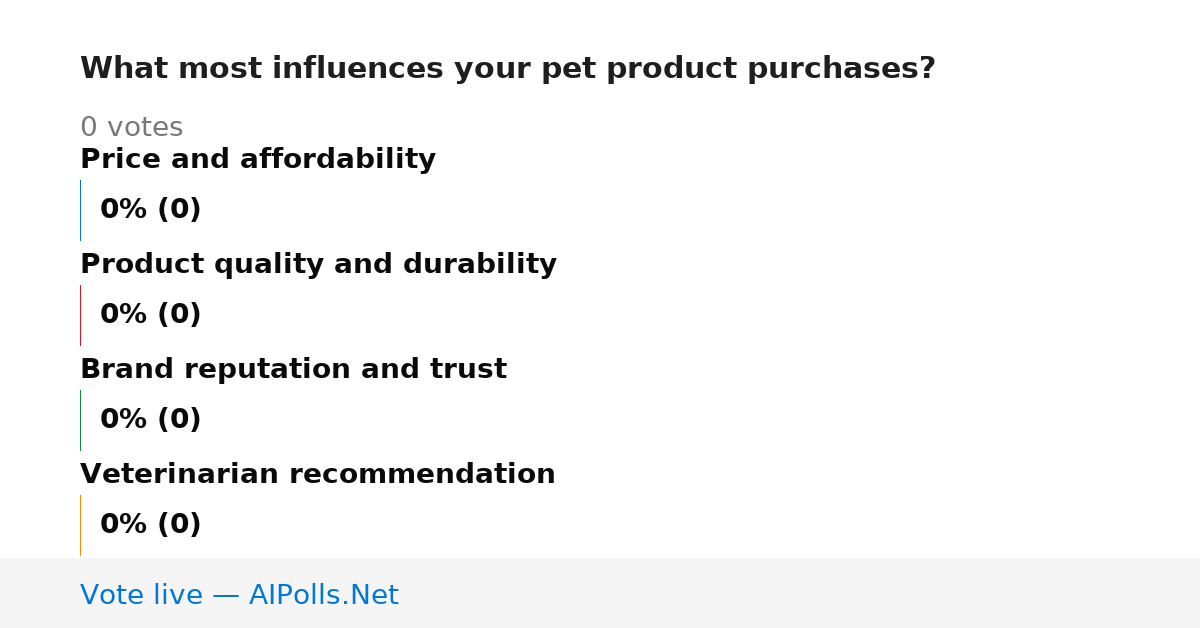
Task: Open the Vote live AIPolls.Net link
Action: coord(239,595)
